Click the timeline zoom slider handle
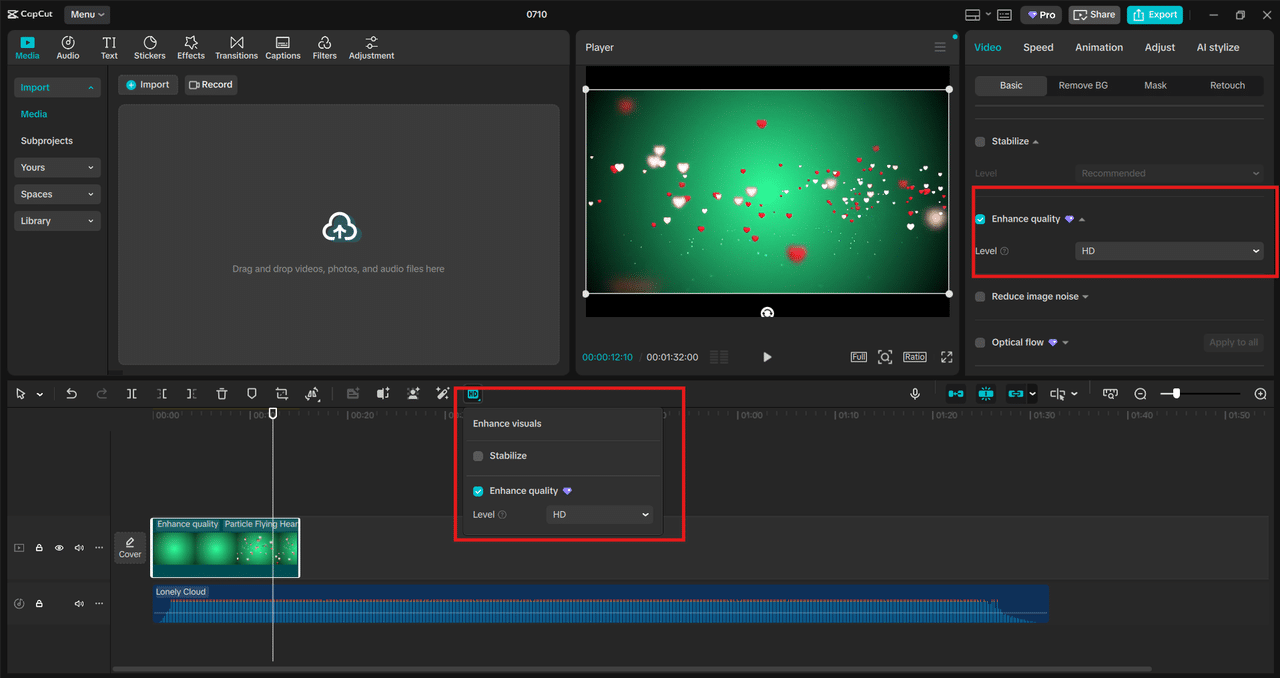Image resolution: width=1280 pixels, height=678 pixels. pos(1176,394)
